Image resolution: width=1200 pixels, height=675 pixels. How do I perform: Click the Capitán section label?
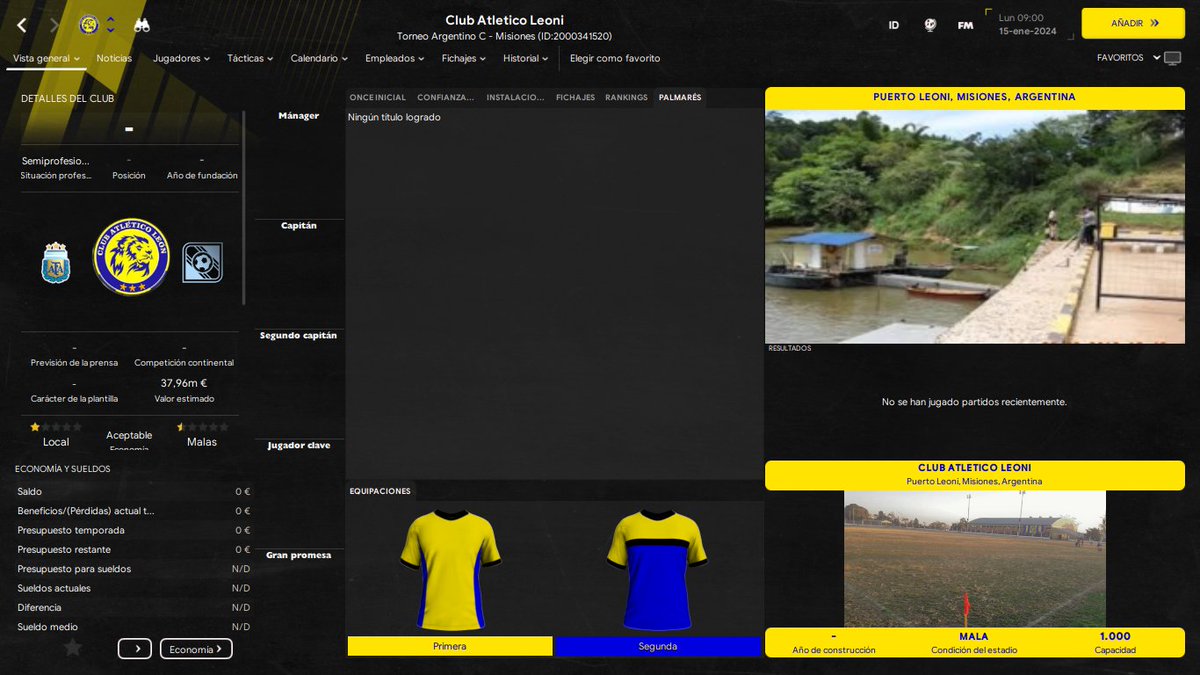298,226
